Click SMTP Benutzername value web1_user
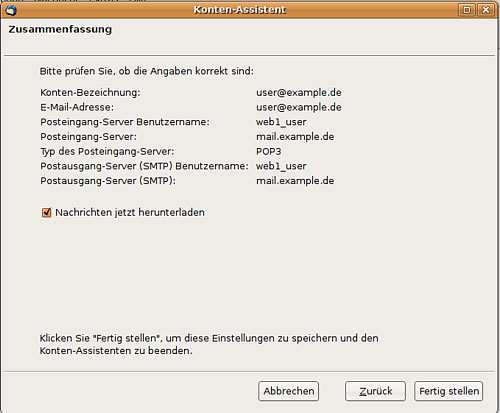The width and height of the screenshot is (500, 413). click(x=281, y=166)
